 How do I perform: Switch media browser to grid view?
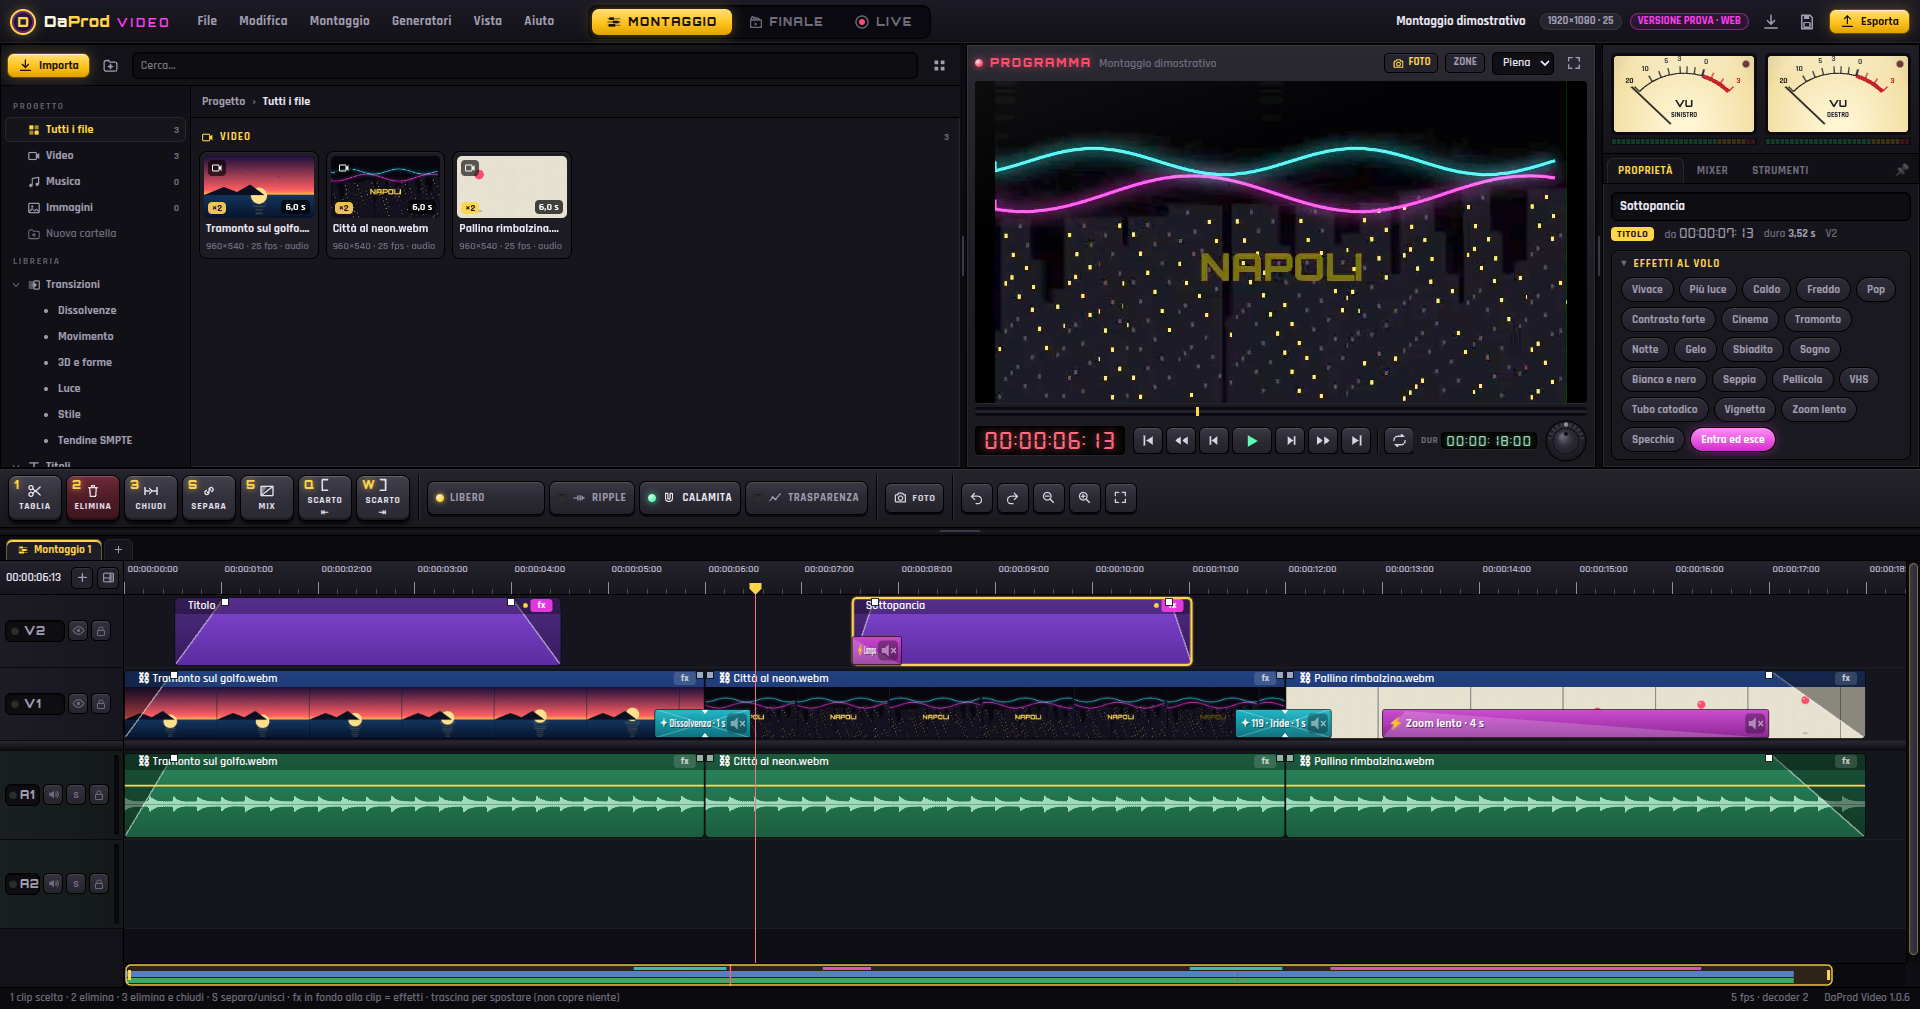939,66
